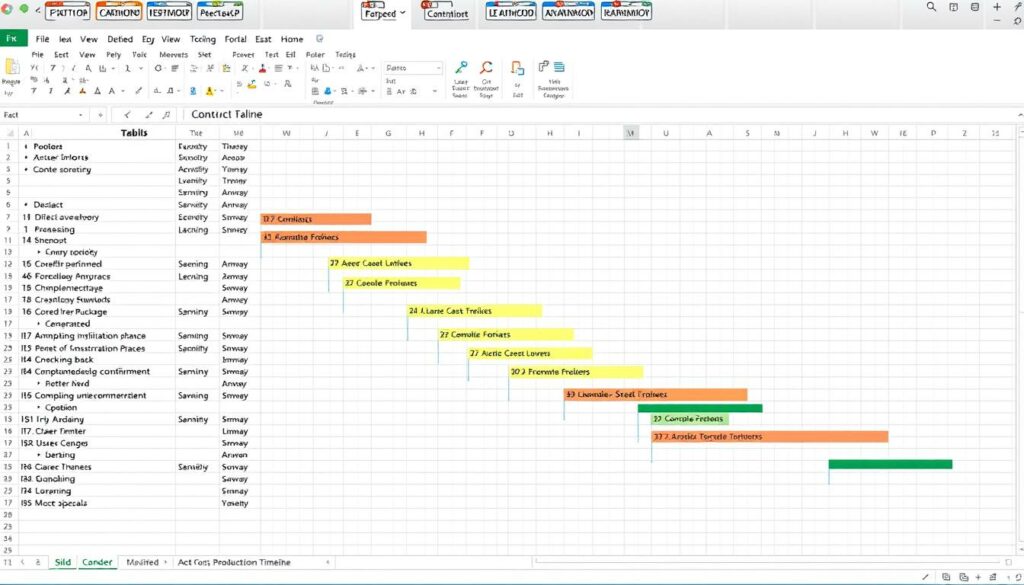
Task: Click the Tablis column header cell
Action: [x=134, y=133]
